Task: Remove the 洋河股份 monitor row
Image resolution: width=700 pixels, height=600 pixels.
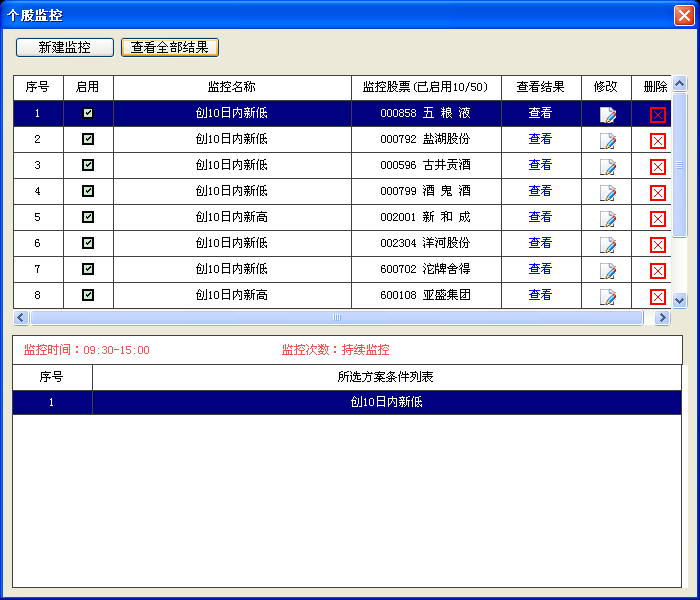Action: (657, 245)
